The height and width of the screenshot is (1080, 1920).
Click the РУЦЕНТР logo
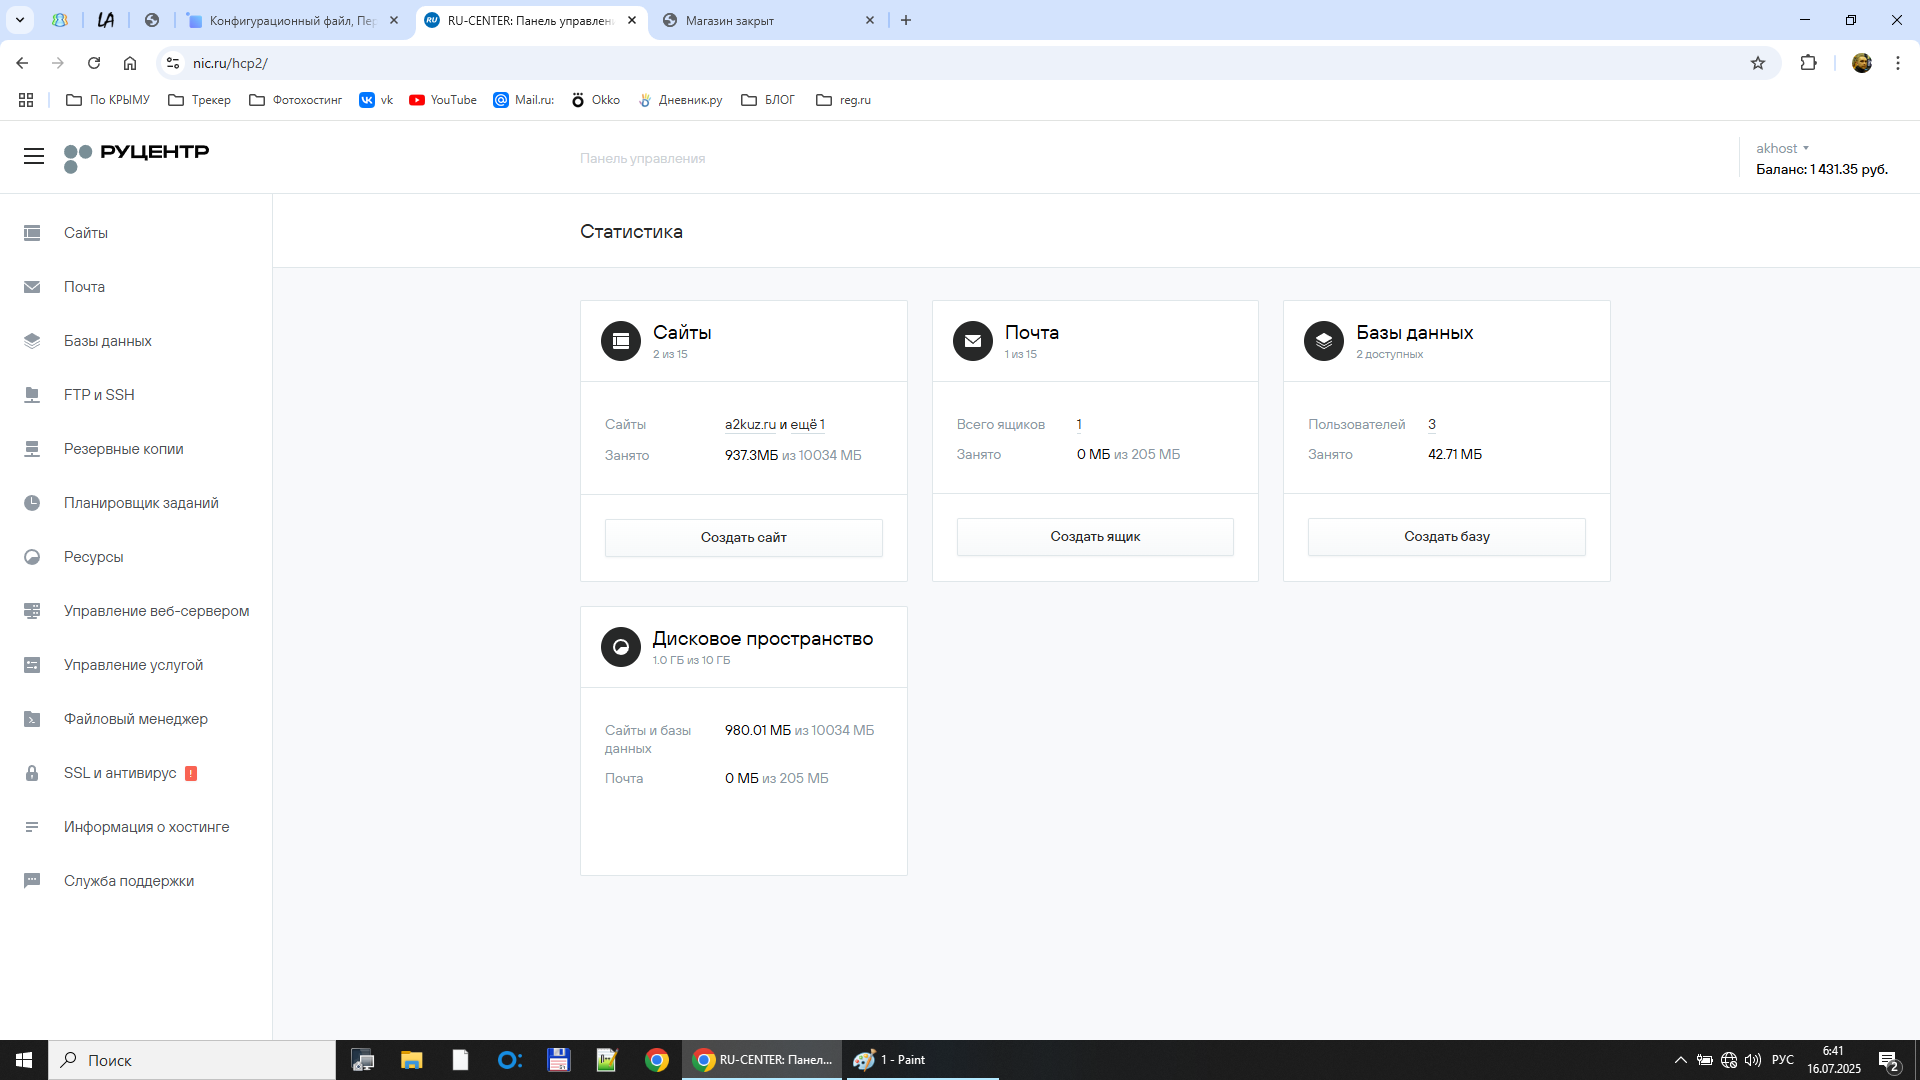coord(136,157)
